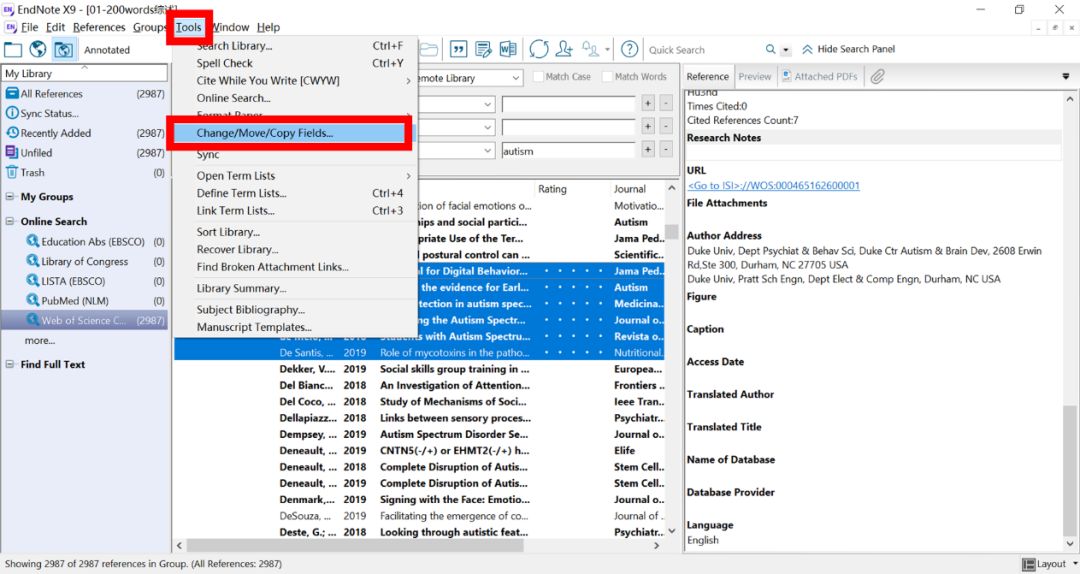Open the Help question mark icon
Image resolution: width=1080 pixels, height=574 pixels.
pyautogui.click(x=629, y=49)
